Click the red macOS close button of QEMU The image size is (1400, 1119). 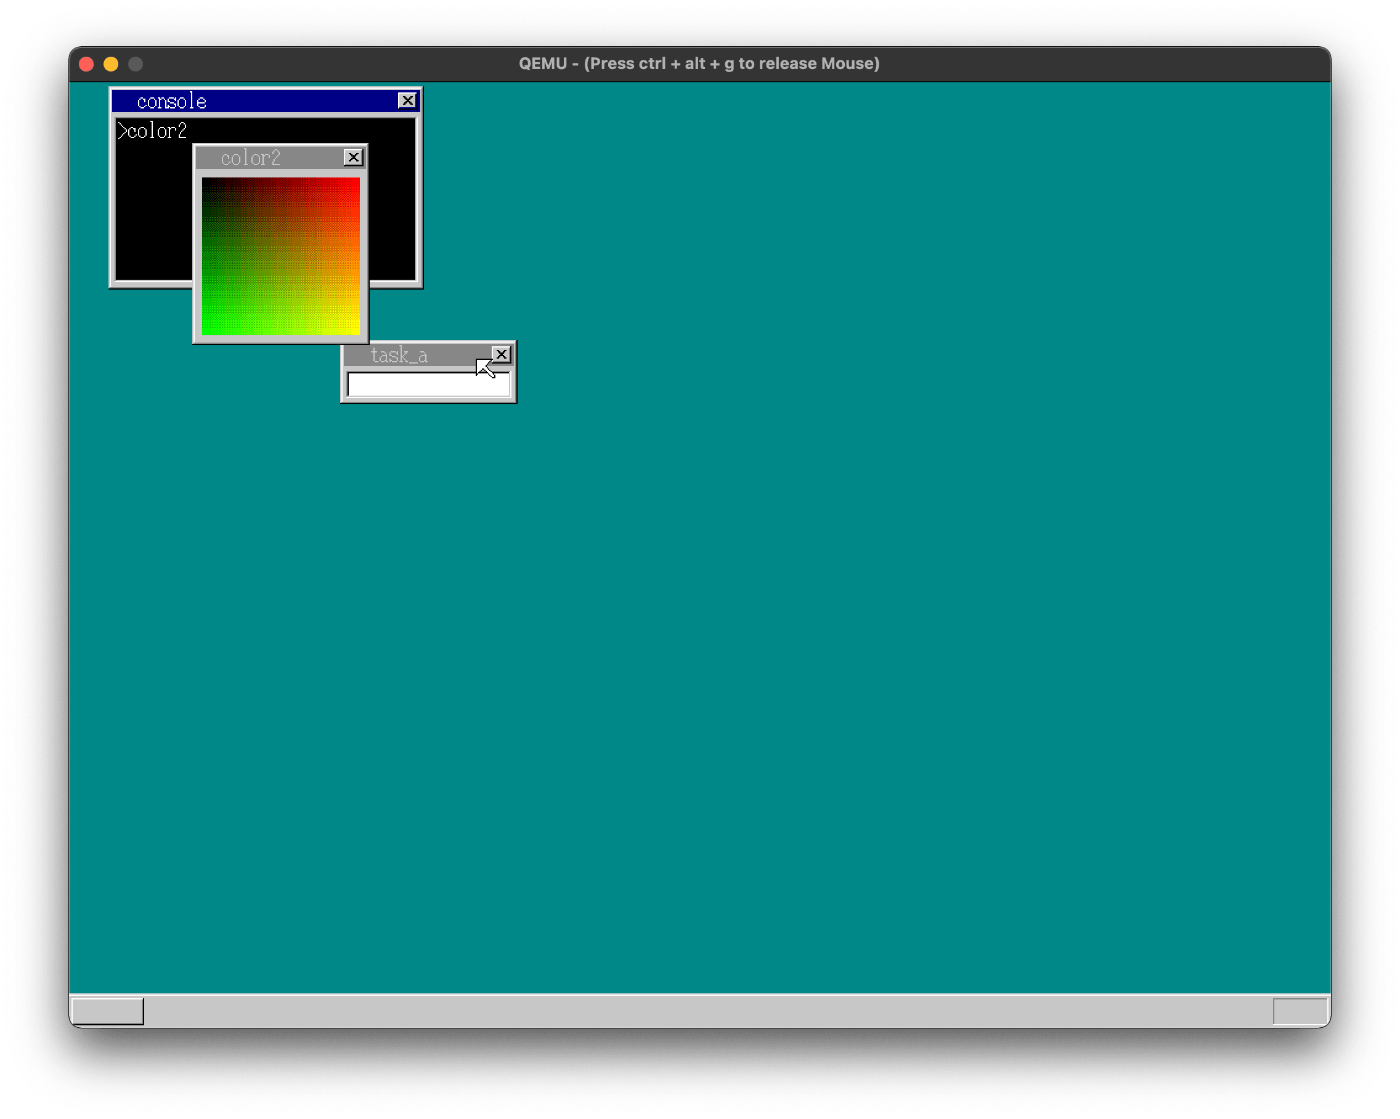click(x=86, y=64)
